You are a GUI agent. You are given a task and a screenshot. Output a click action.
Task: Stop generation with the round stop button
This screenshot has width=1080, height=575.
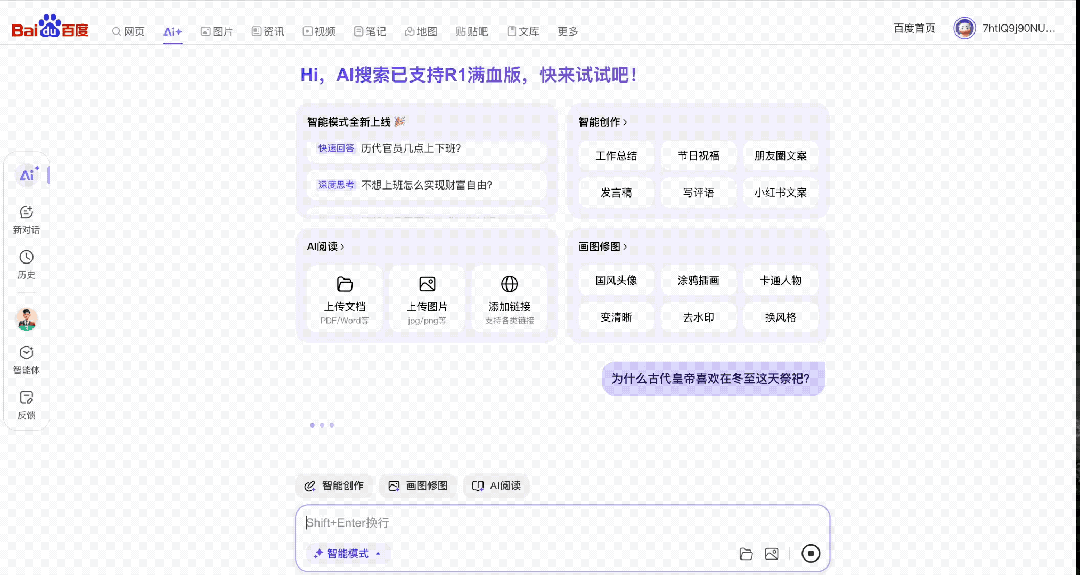[x=811, y=554]
